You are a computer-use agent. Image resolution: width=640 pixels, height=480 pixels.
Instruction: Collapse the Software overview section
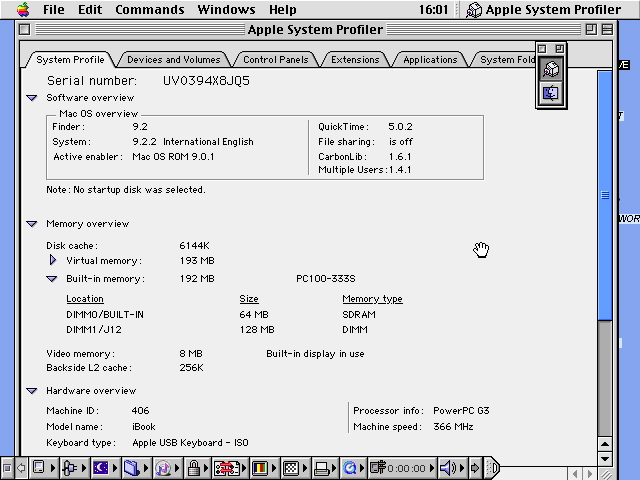point(32,98)
